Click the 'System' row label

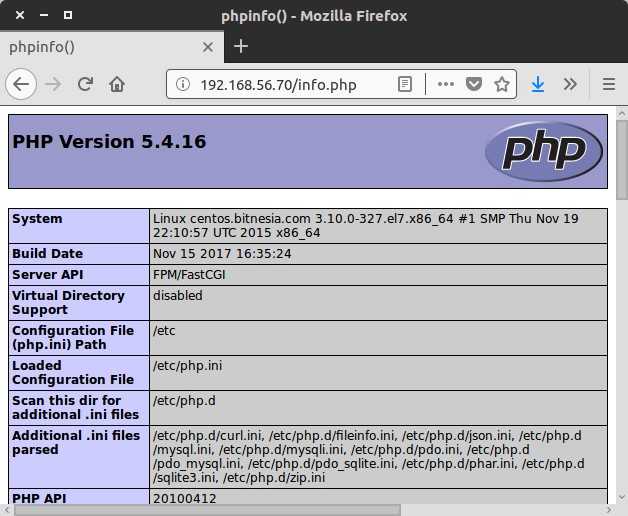click(x=37, y=219)
